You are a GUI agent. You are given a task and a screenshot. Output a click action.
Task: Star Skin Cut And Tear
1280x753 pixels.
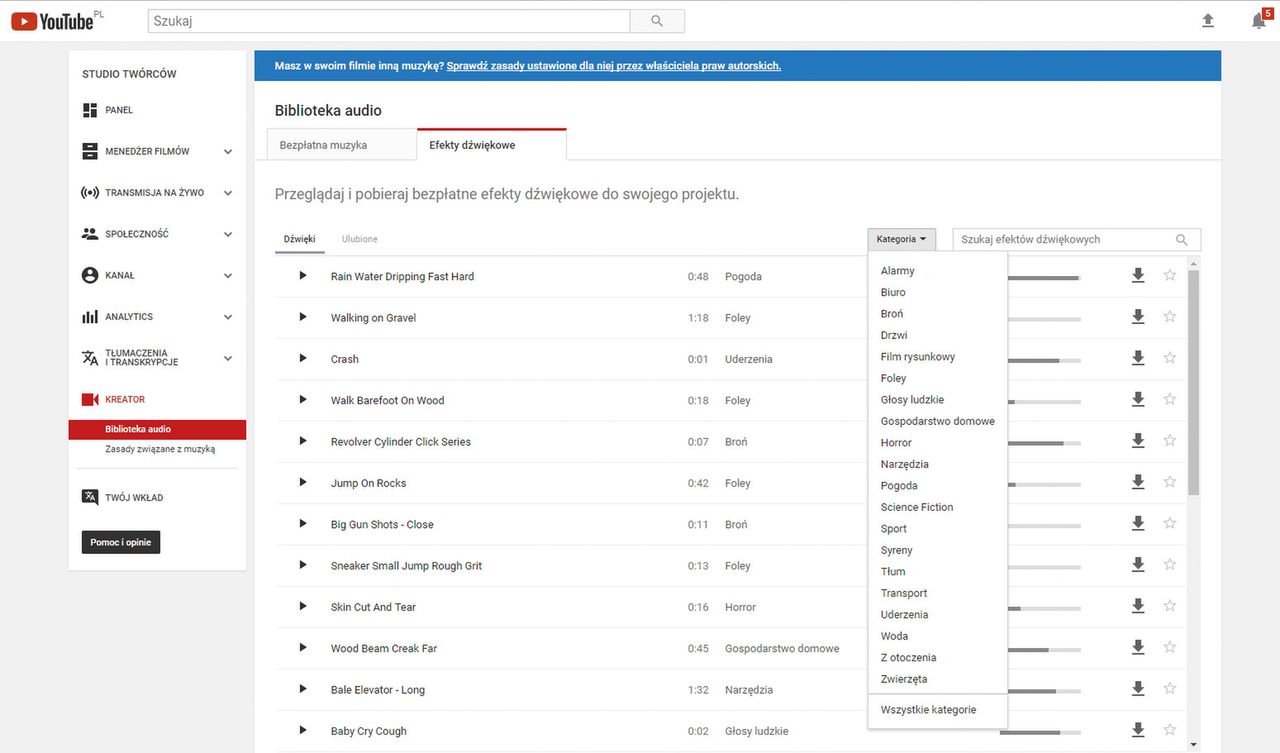pyautogui.click(x=1170, y=606)
